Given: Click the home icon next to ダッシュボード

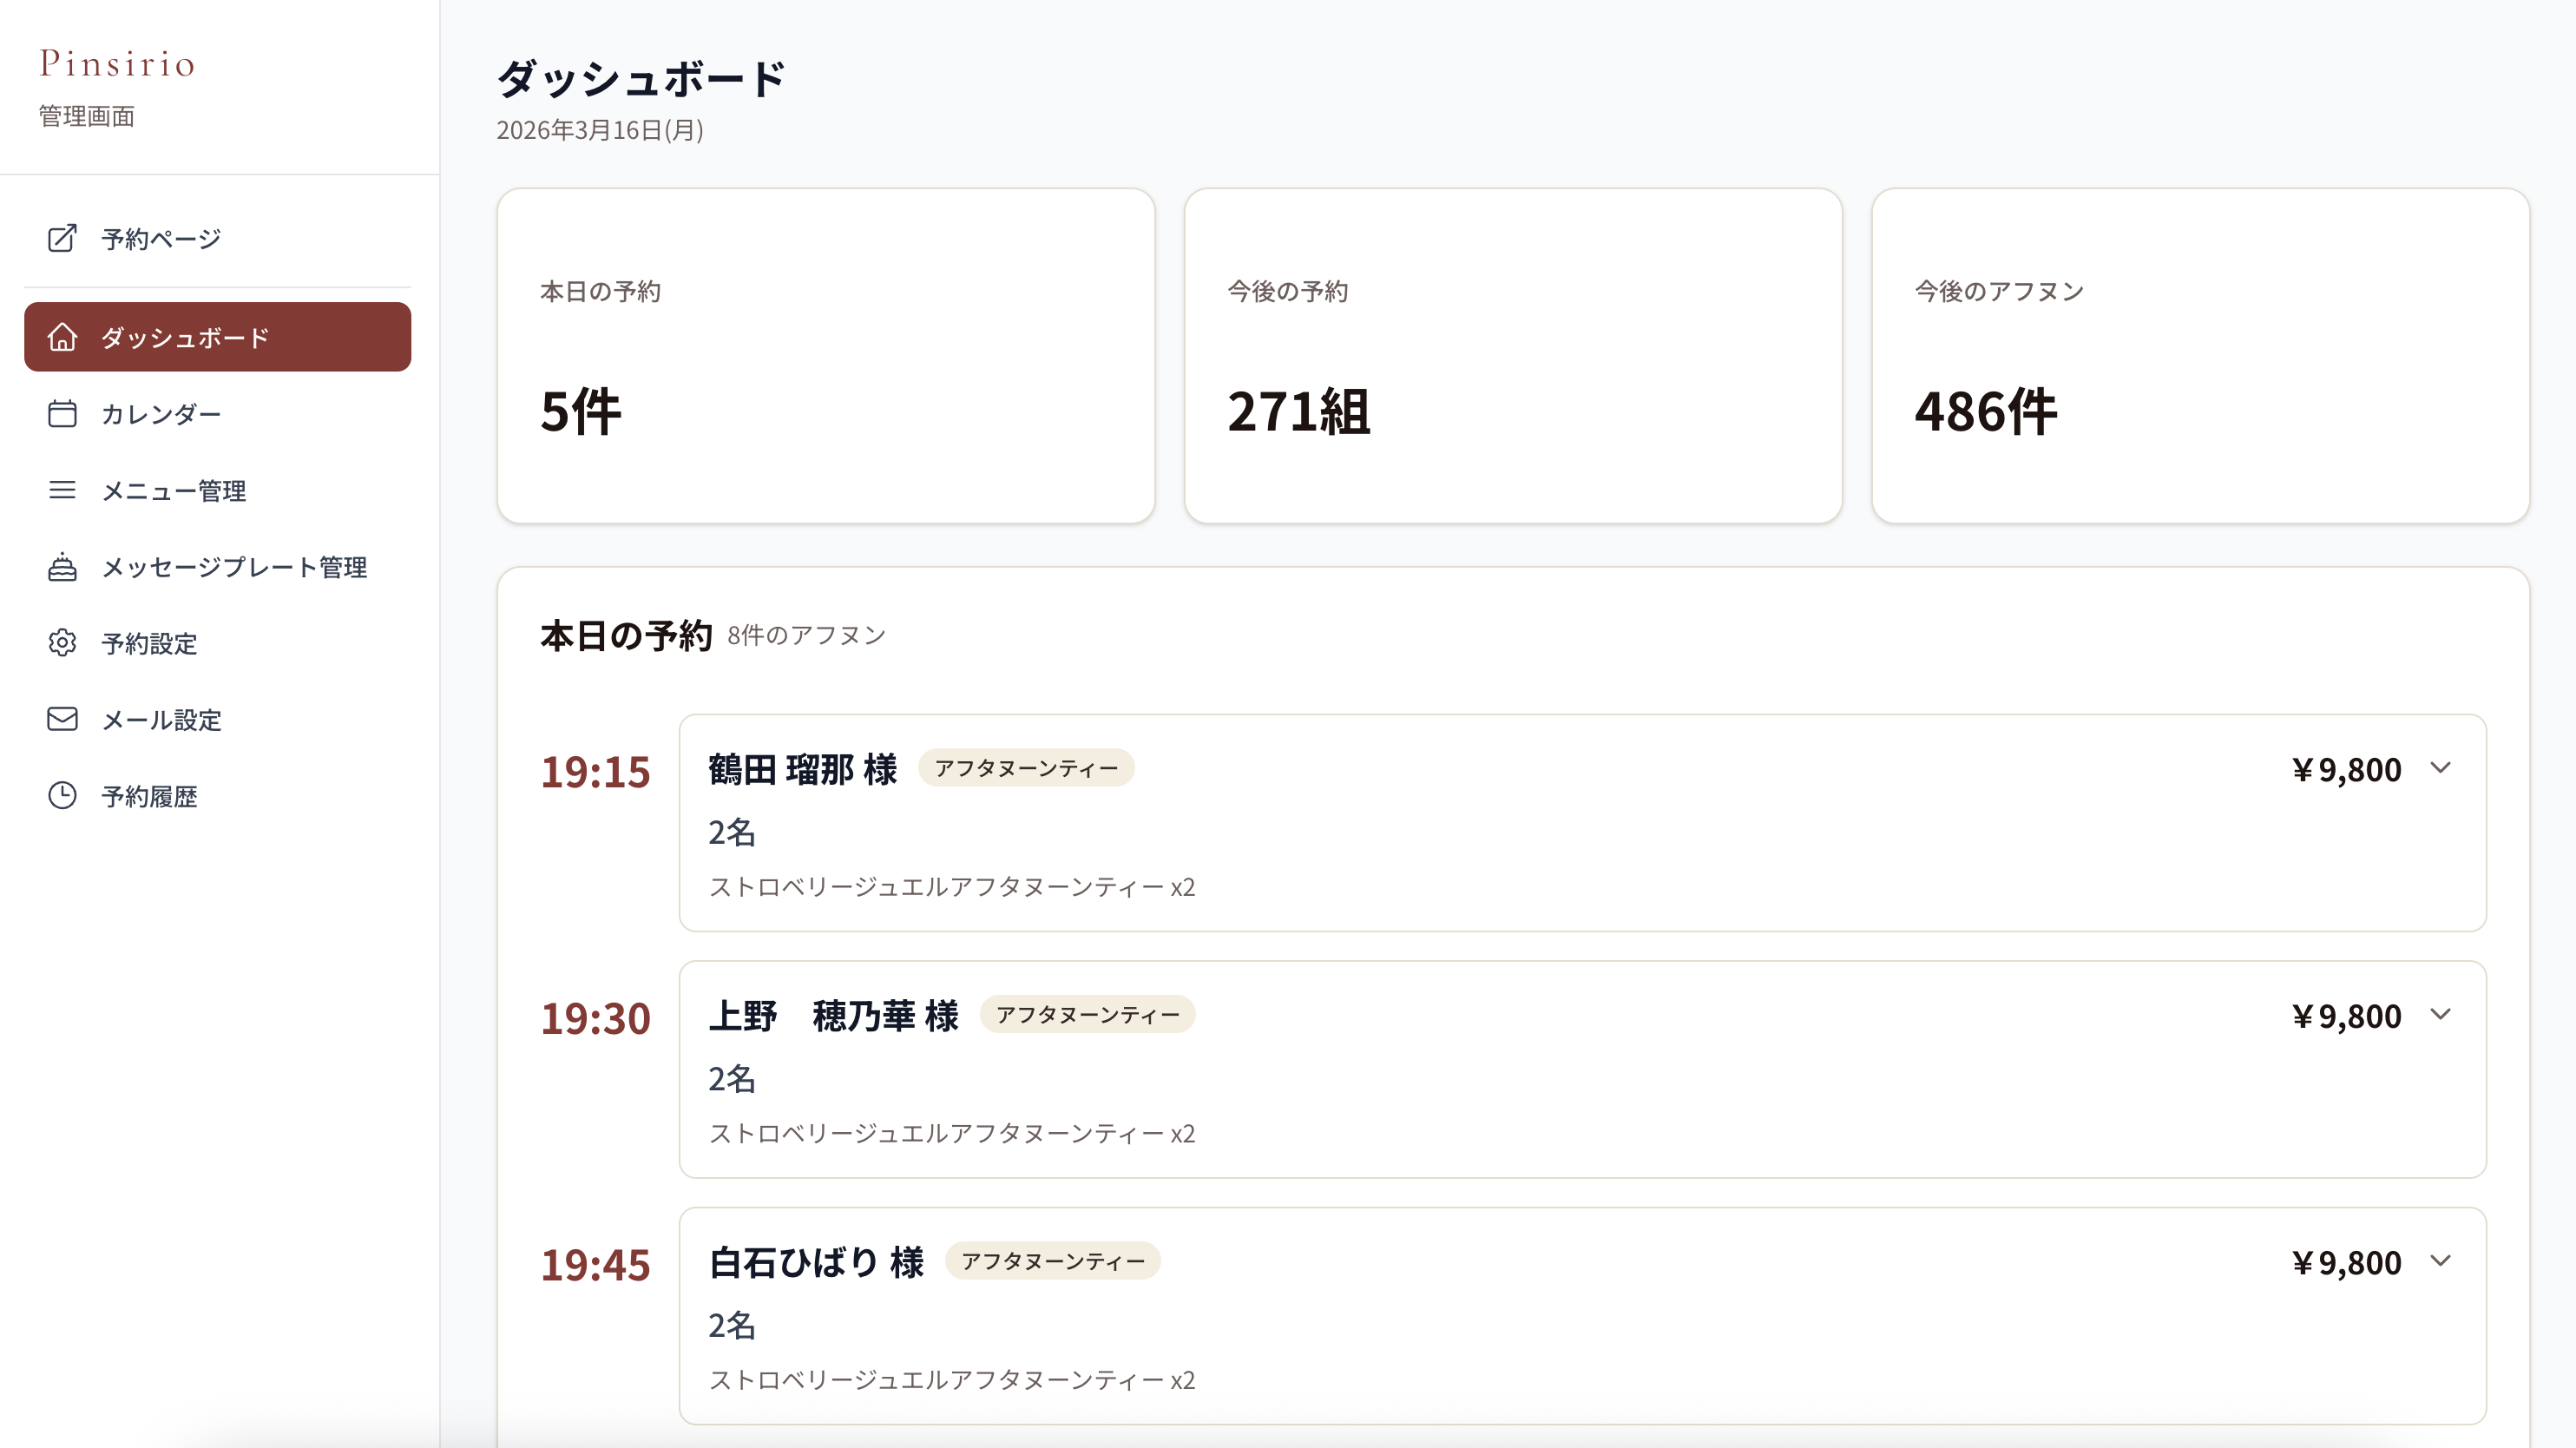Looking at the screenshot, I should coord(62,337).
